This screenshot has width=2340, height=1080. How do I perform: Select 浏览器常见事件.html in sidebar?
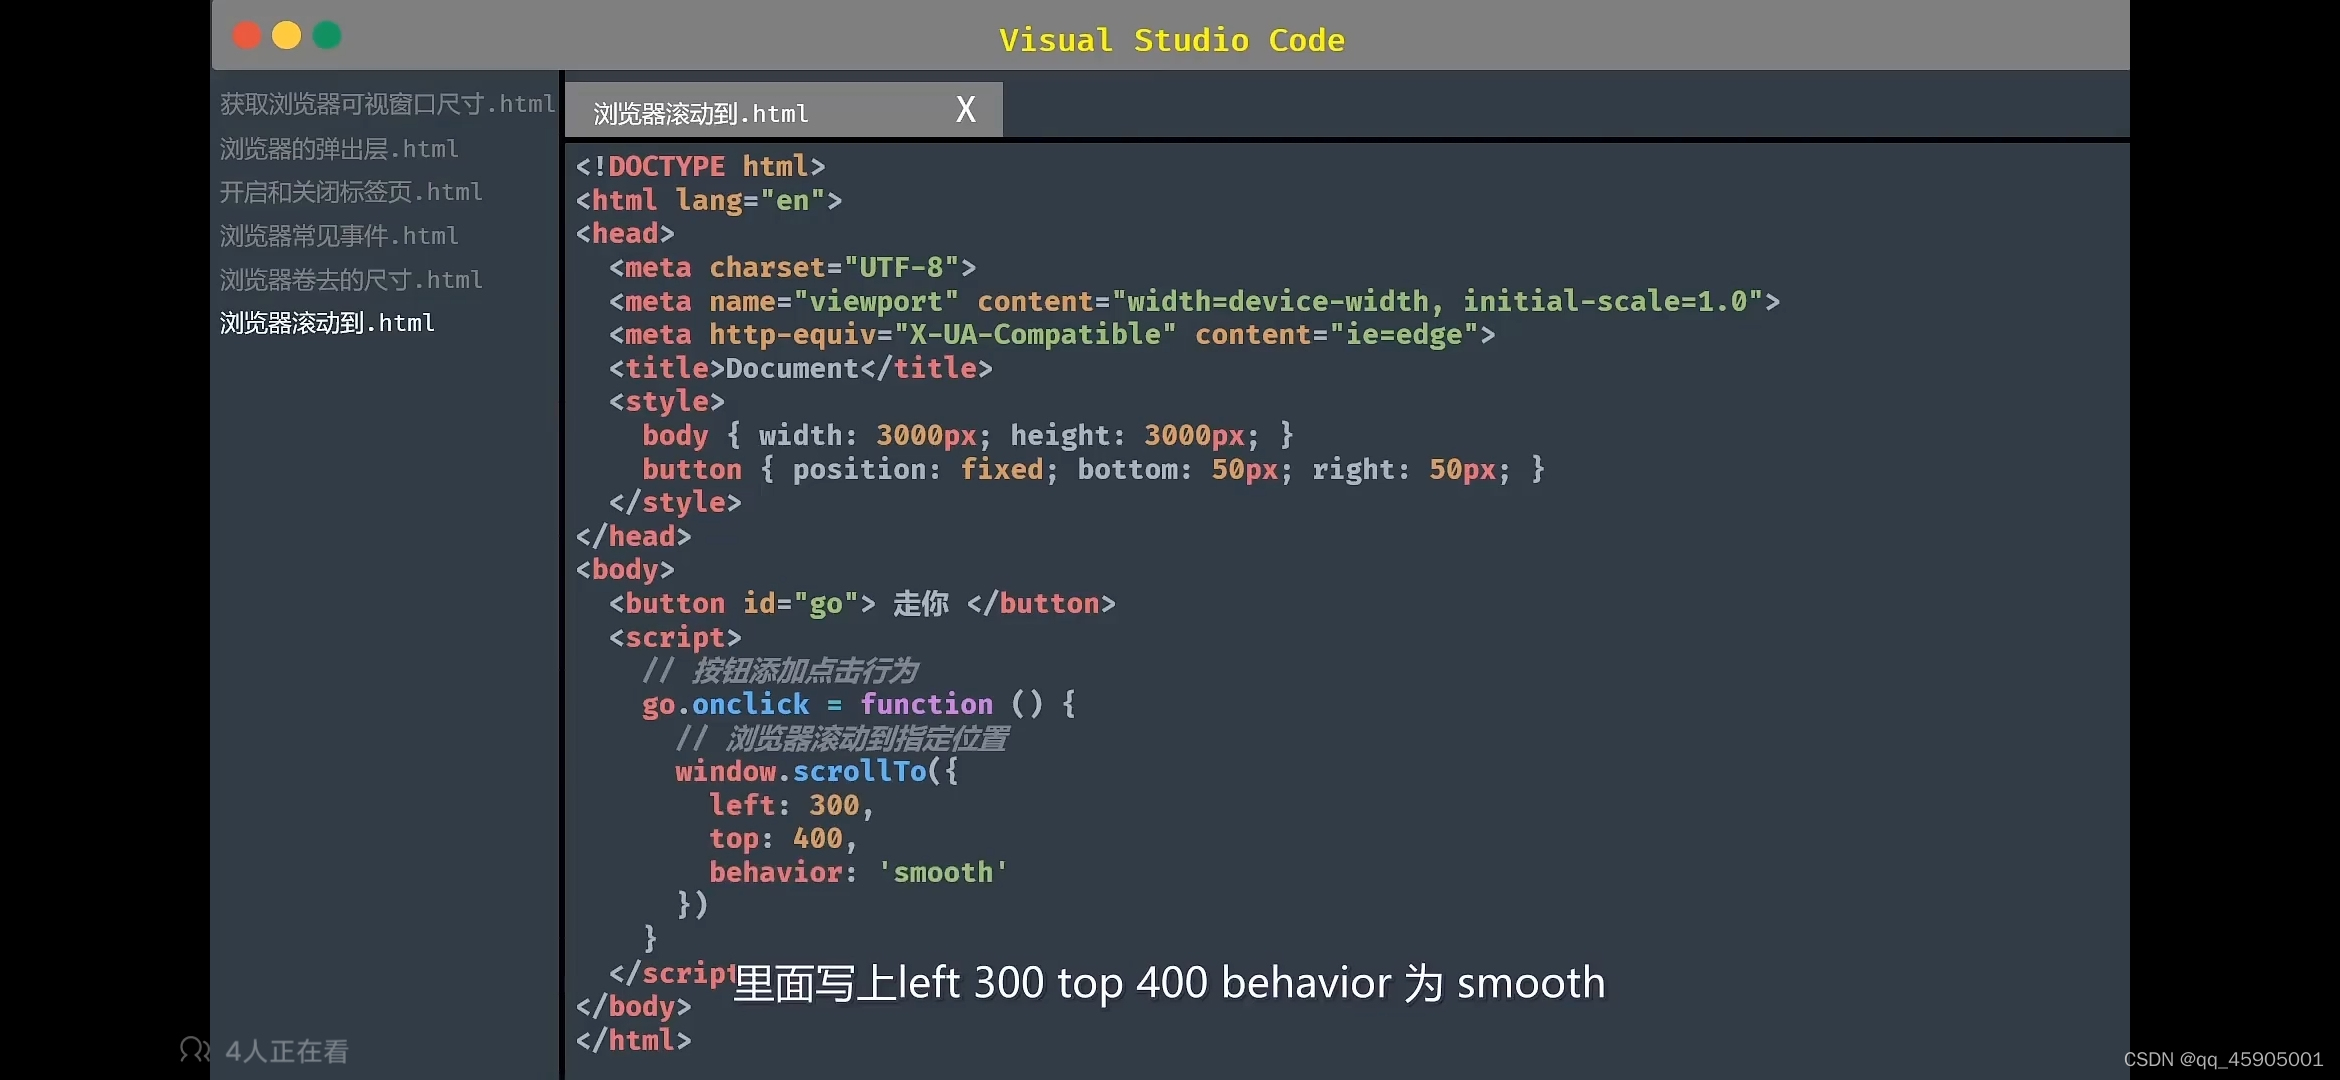339,236
